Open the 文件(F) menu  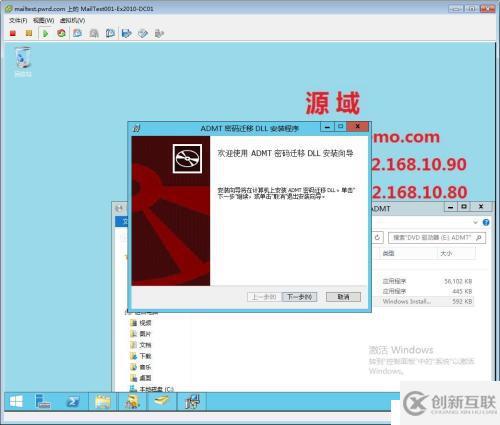(18, 21)
